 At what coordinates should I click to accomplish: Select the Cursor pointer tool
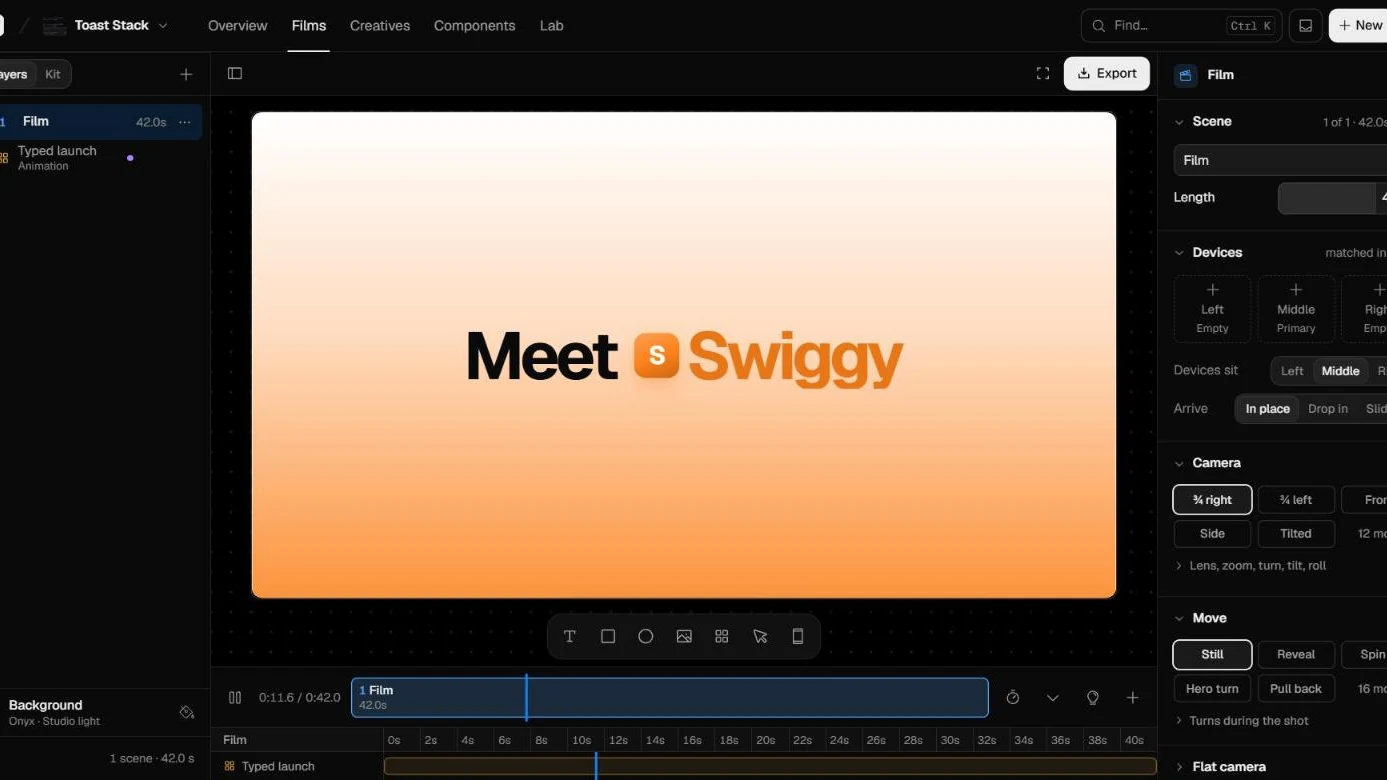coord(760,636)
